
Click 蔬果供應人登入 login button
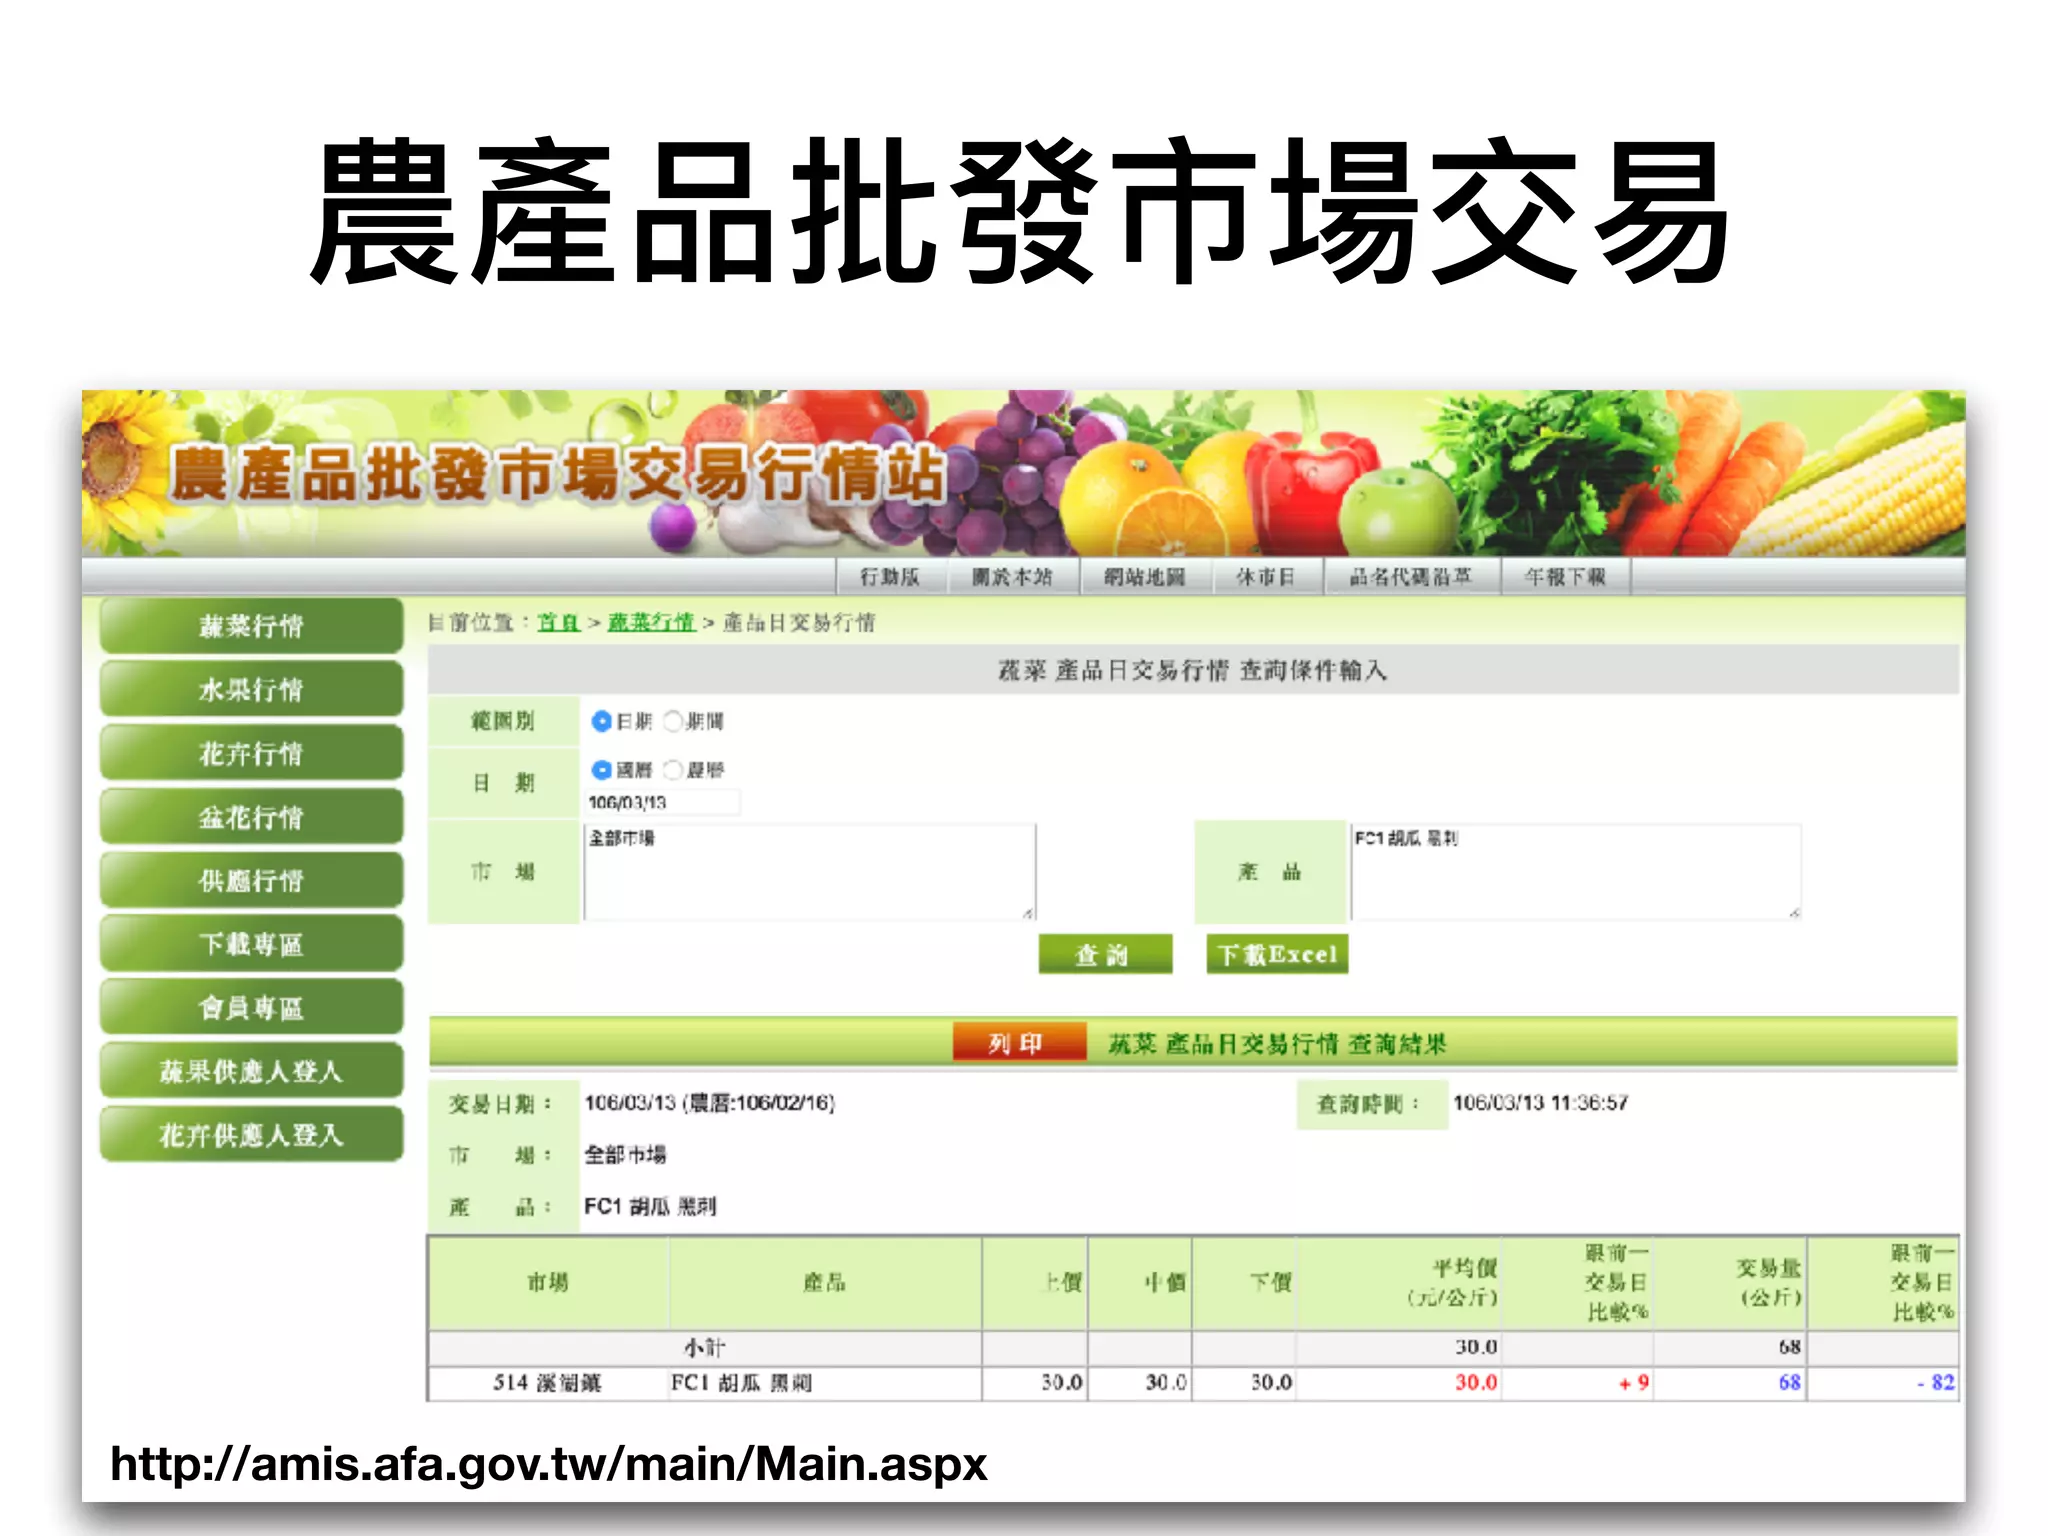pyautogui.click(x=251, y=1071)
